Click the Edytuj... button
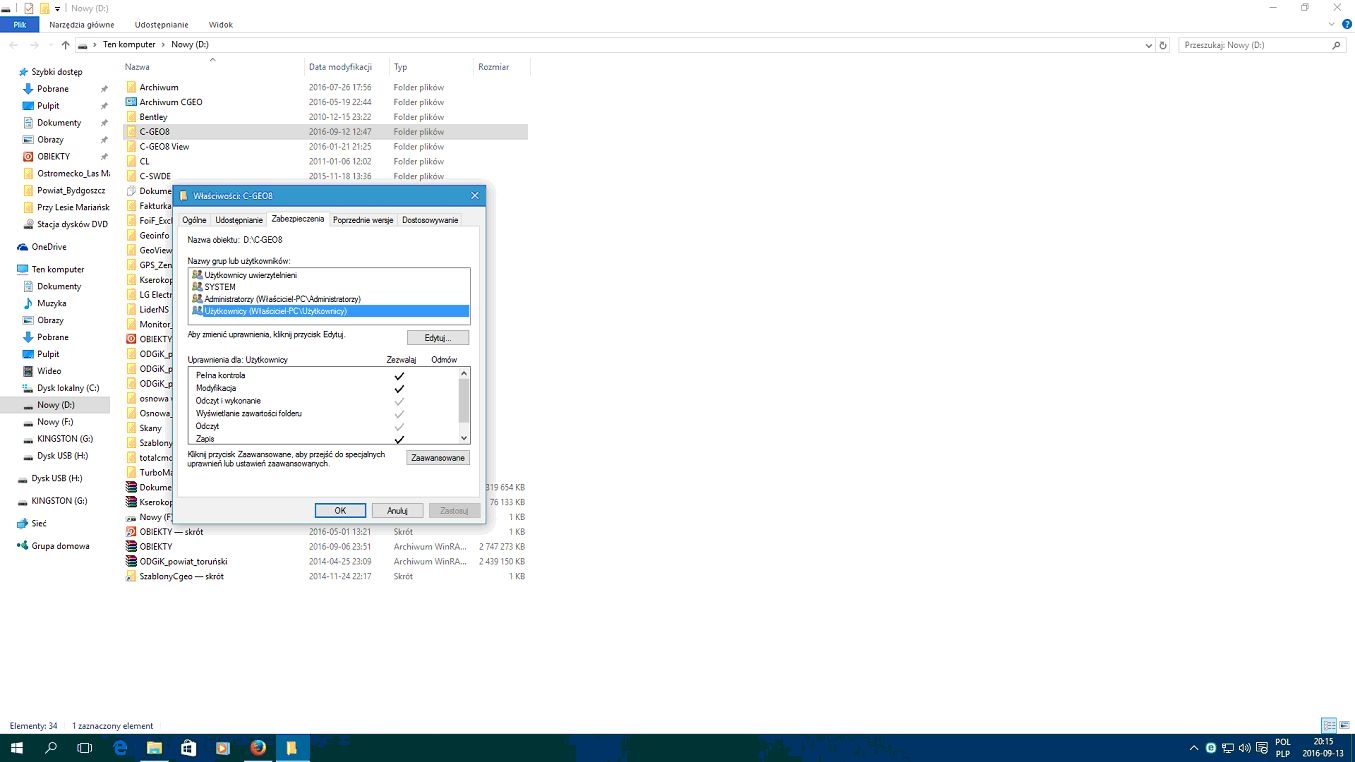This screenshot has height=762, width=1355. [438, 338]
